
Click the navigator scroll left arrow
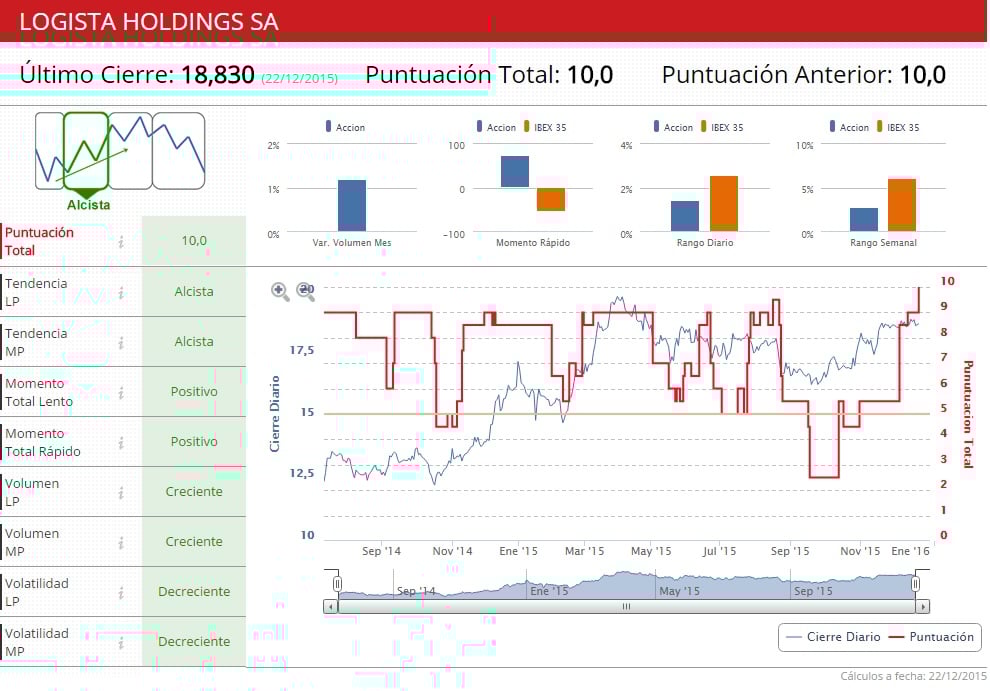(x=331, y=606)
